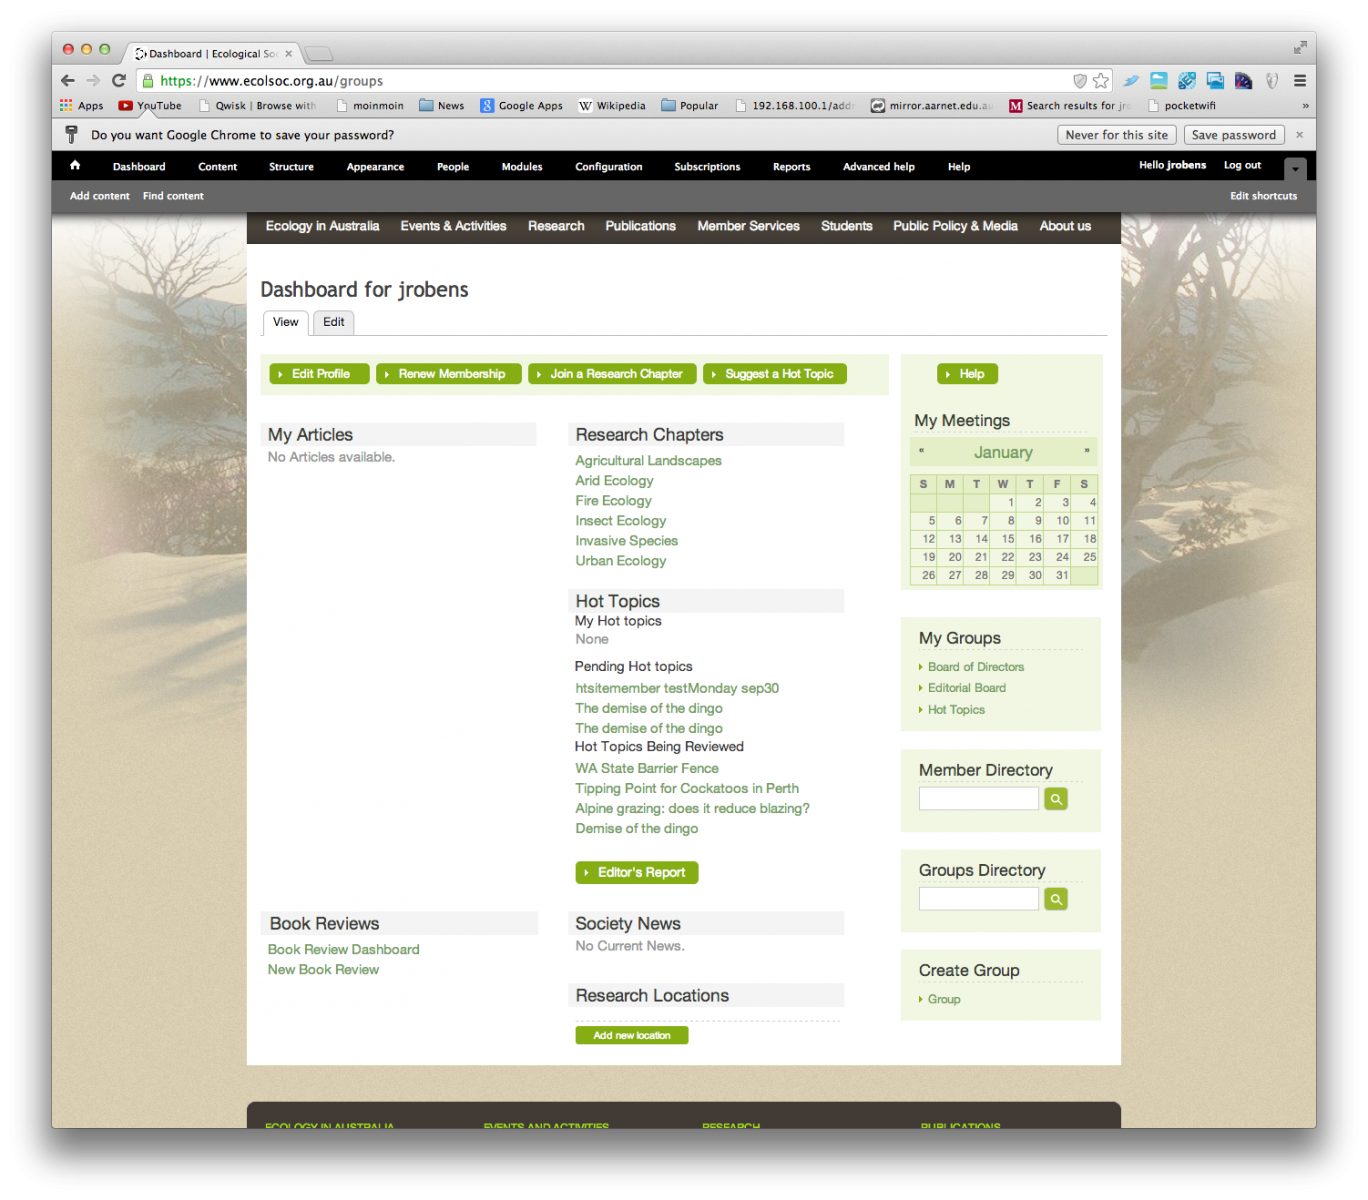This screenshot has width=1368, height=1200.
Task: Open the Chrome hamburger menu
Action: pyautogui.click(x=1300, y=81)
